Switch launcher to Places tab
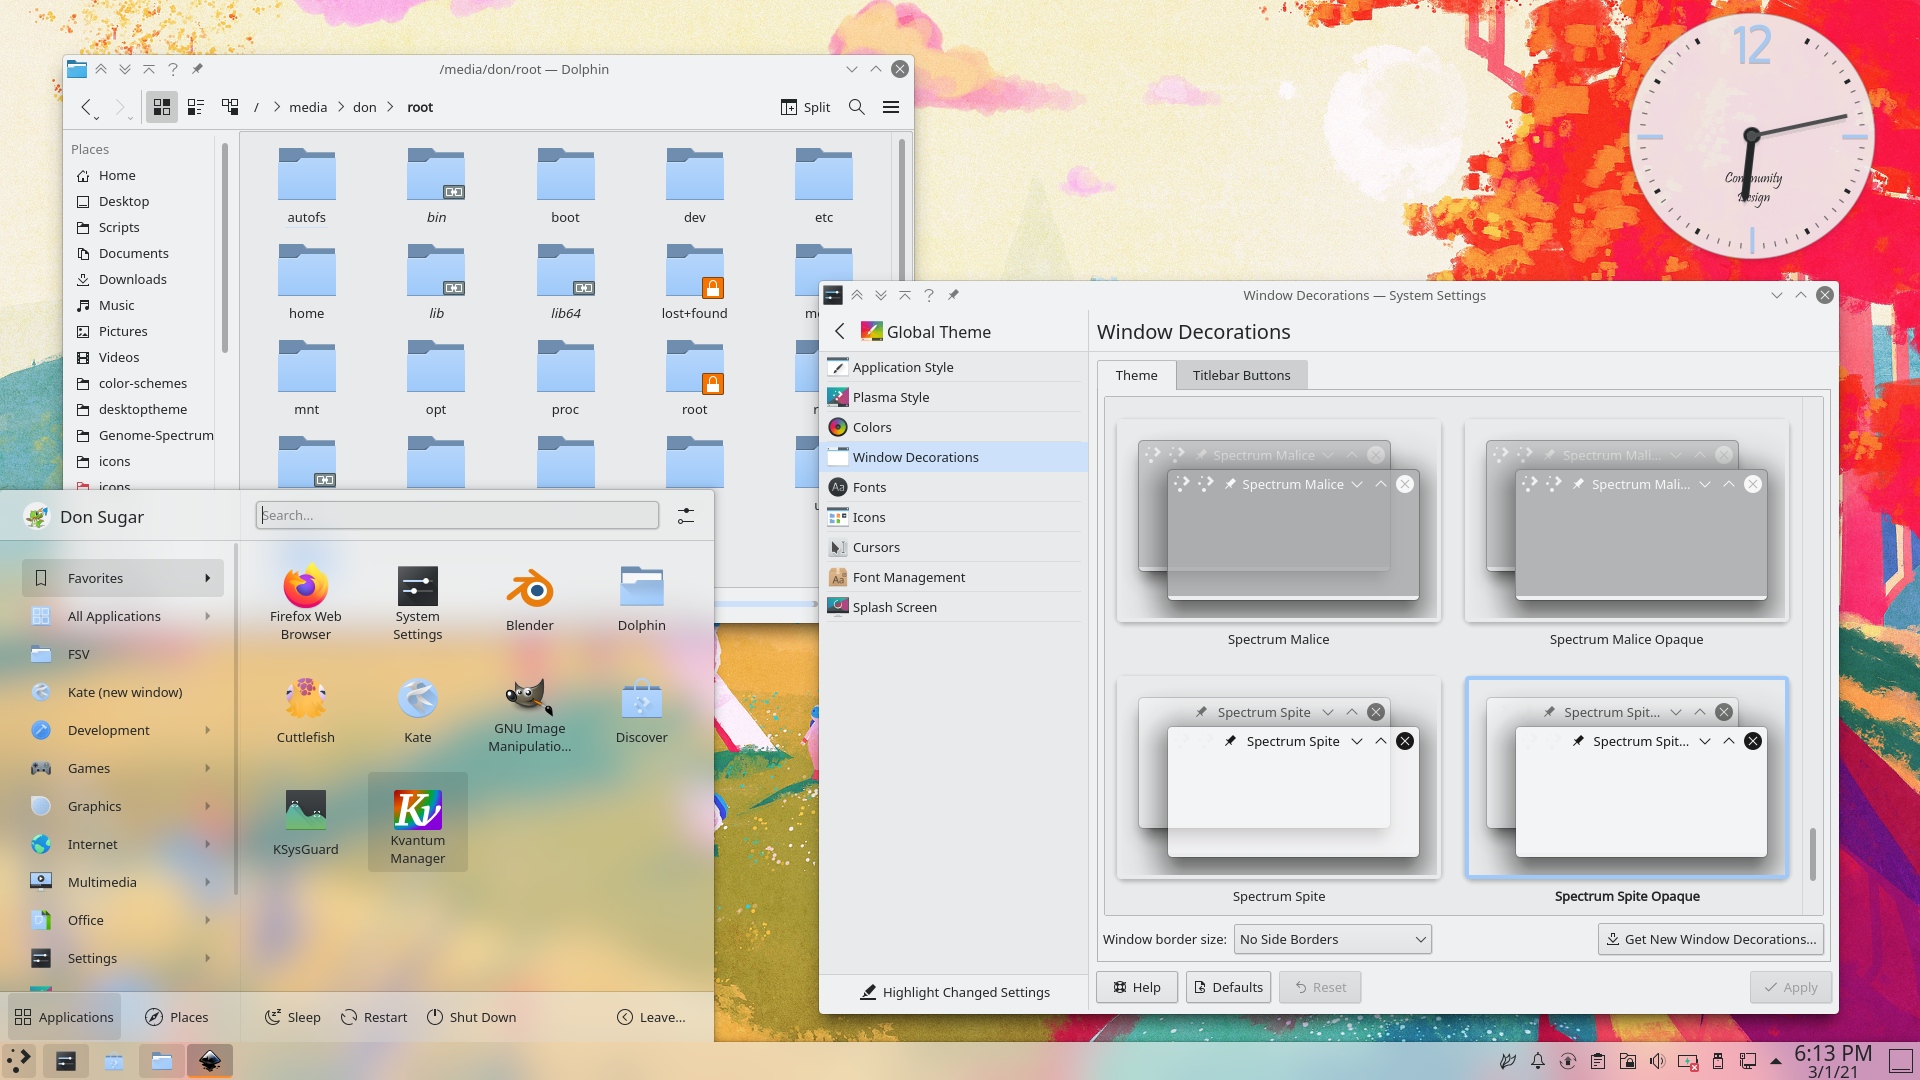 tap(177, 1017)
